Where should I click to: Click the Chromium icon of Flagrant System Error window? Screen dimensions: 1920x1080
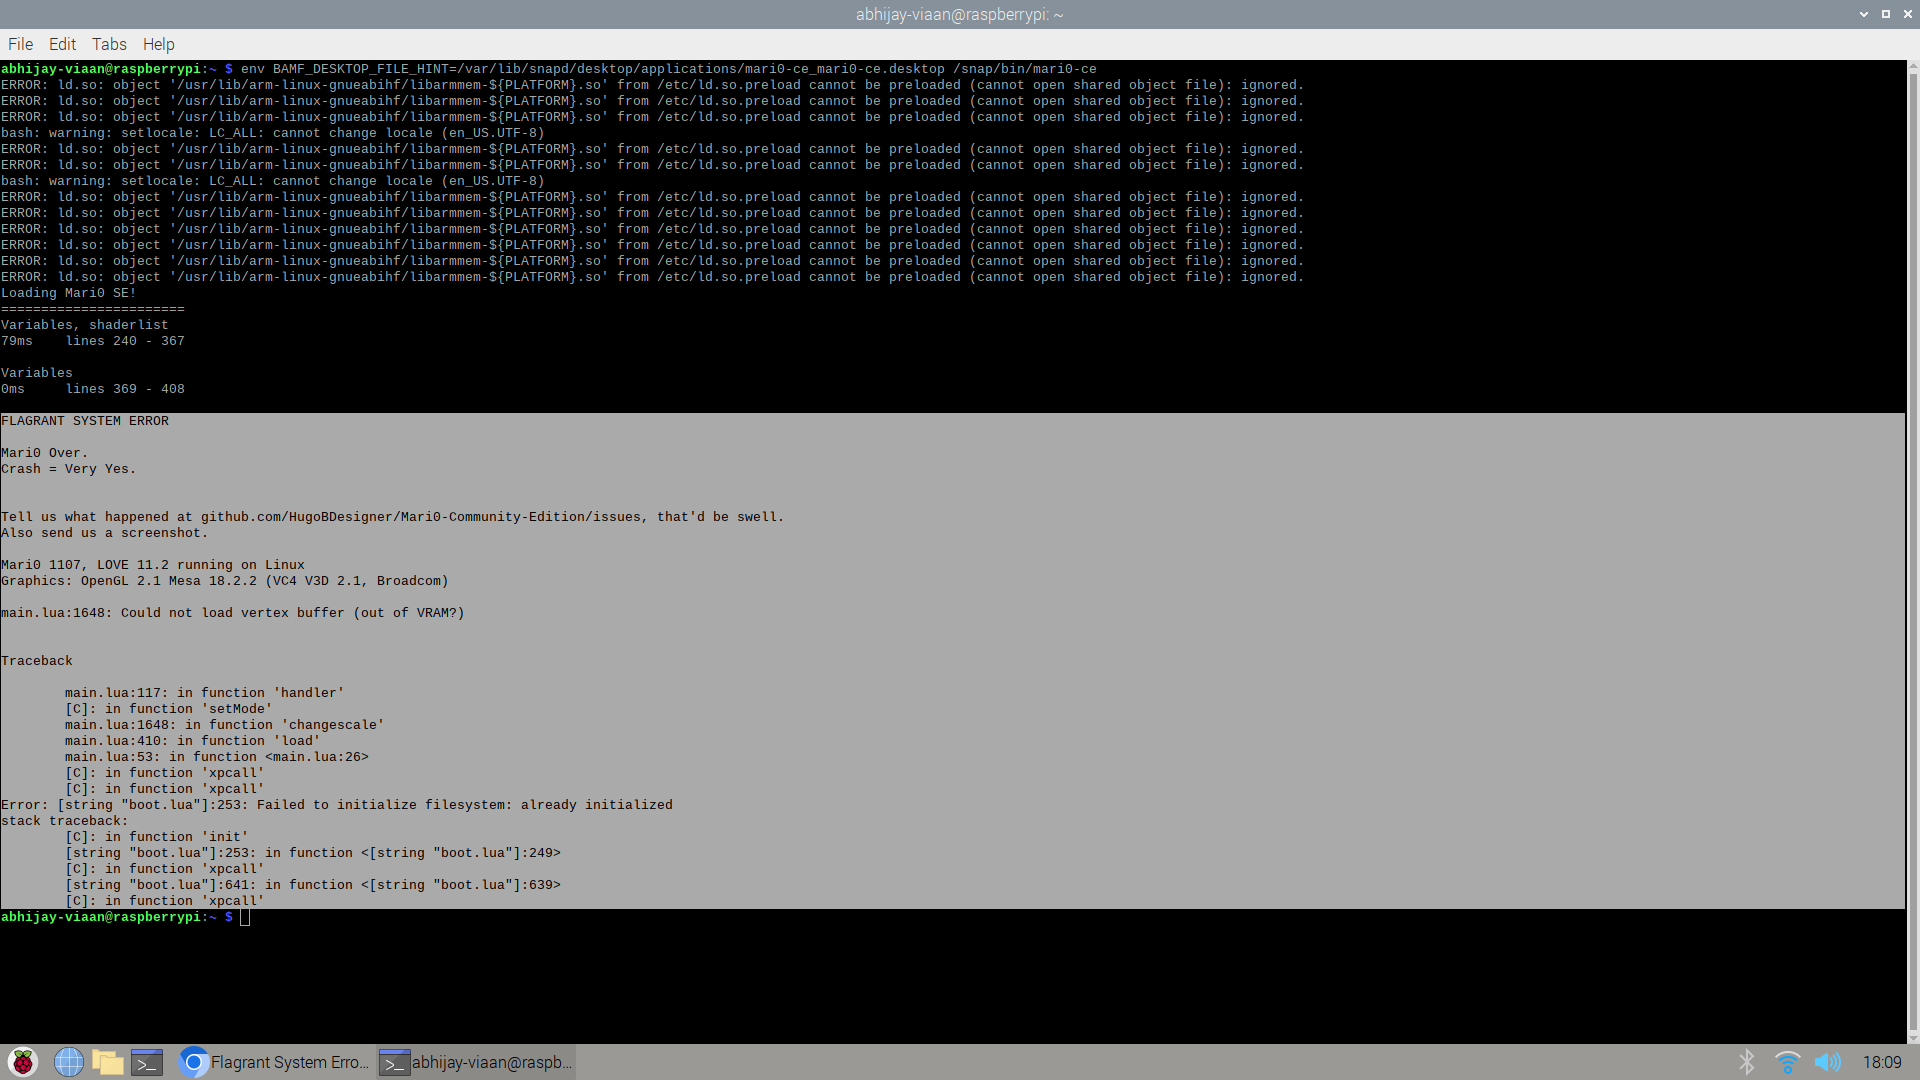tap(193, 1062)
